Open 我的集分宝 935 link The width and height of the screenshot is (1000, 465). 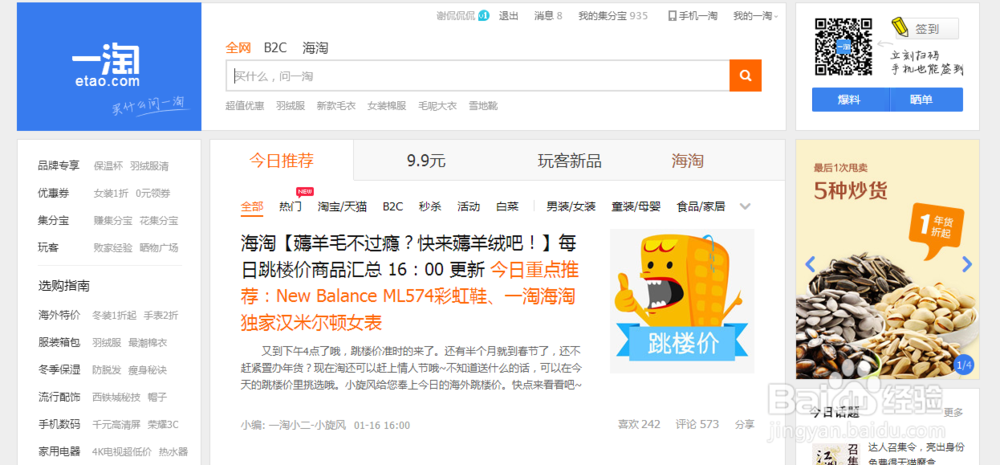[613, 16]
